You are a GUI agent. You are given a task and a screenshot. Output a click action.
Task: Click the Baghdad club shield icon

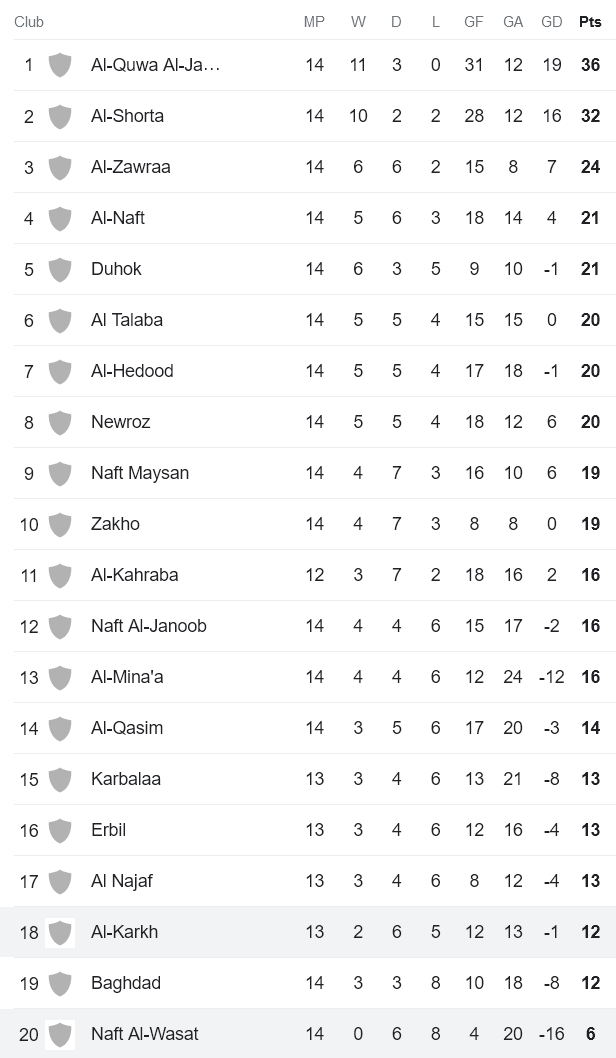pyautogui.click(x=60, y=983)
